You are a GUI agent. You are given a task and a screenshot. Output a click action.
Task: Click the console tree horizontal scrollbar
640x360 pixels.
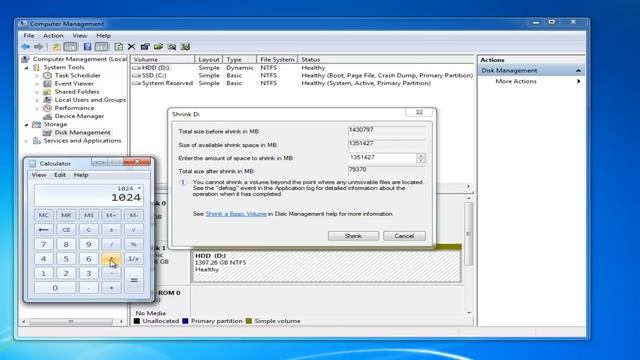71,322
